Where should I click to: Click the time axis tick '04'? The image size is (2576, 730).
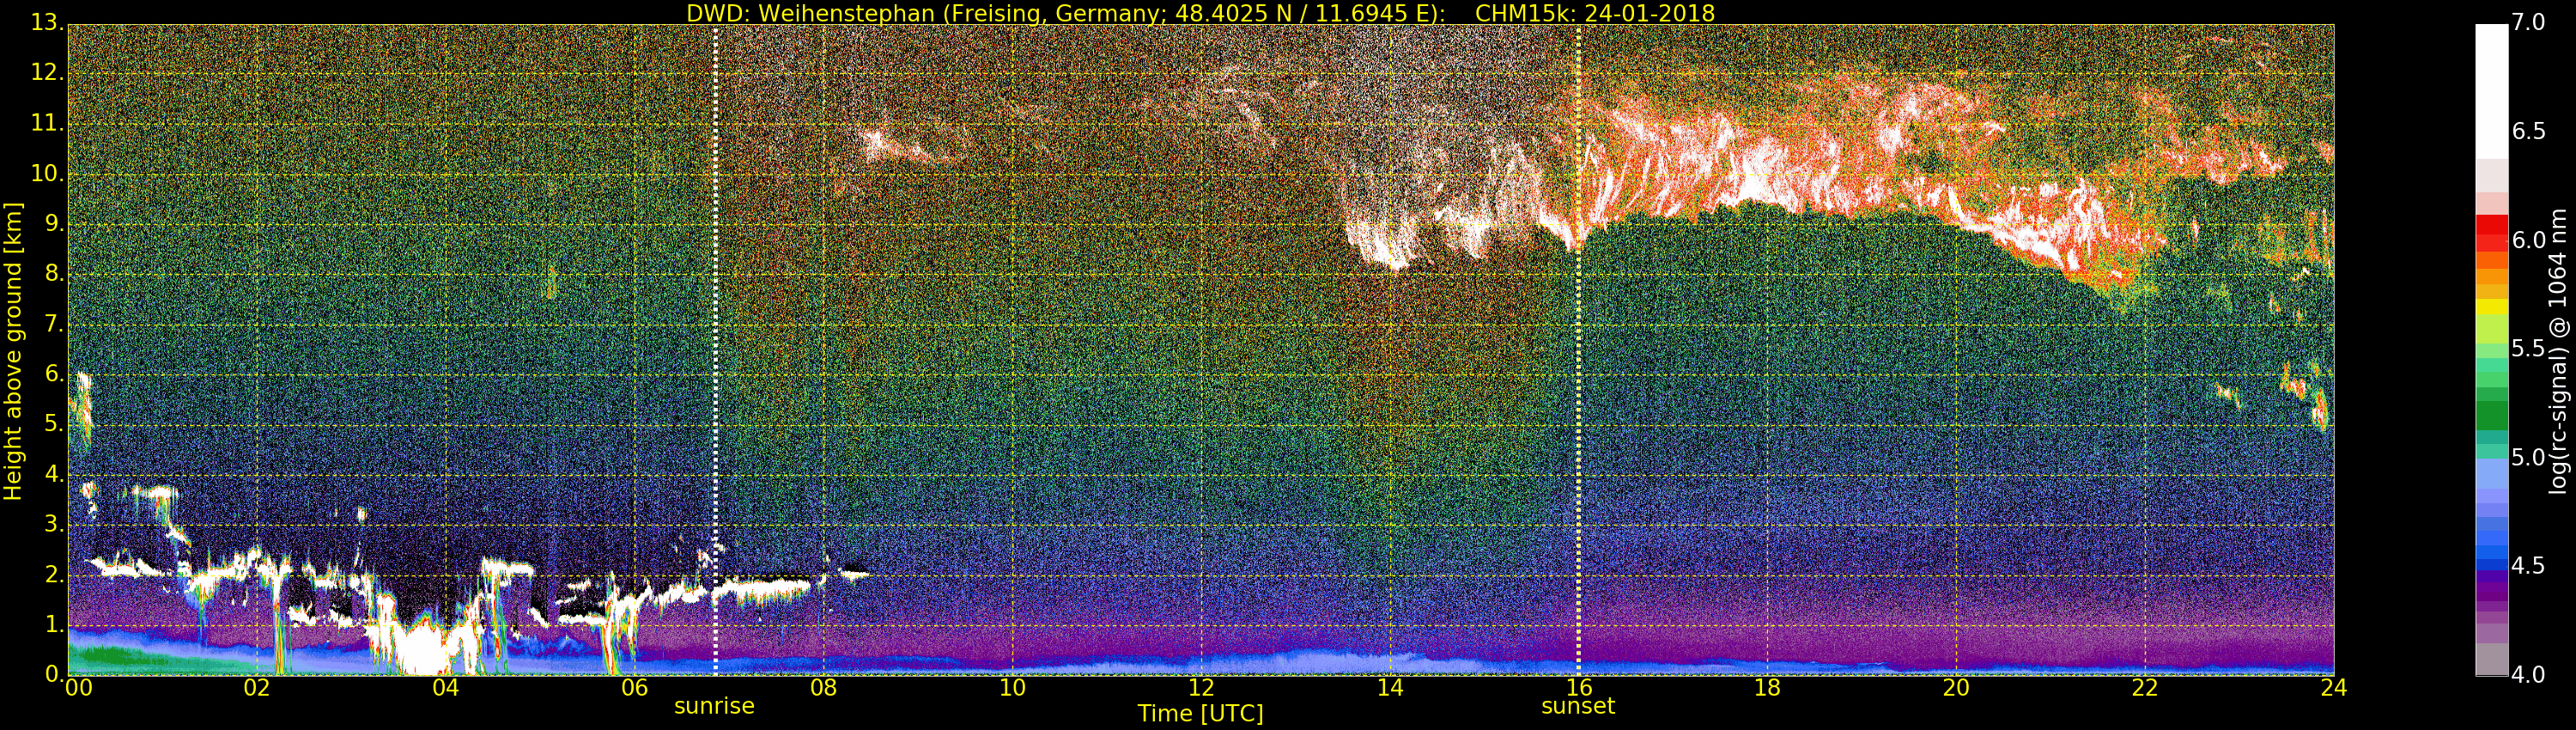click(446, 688)
